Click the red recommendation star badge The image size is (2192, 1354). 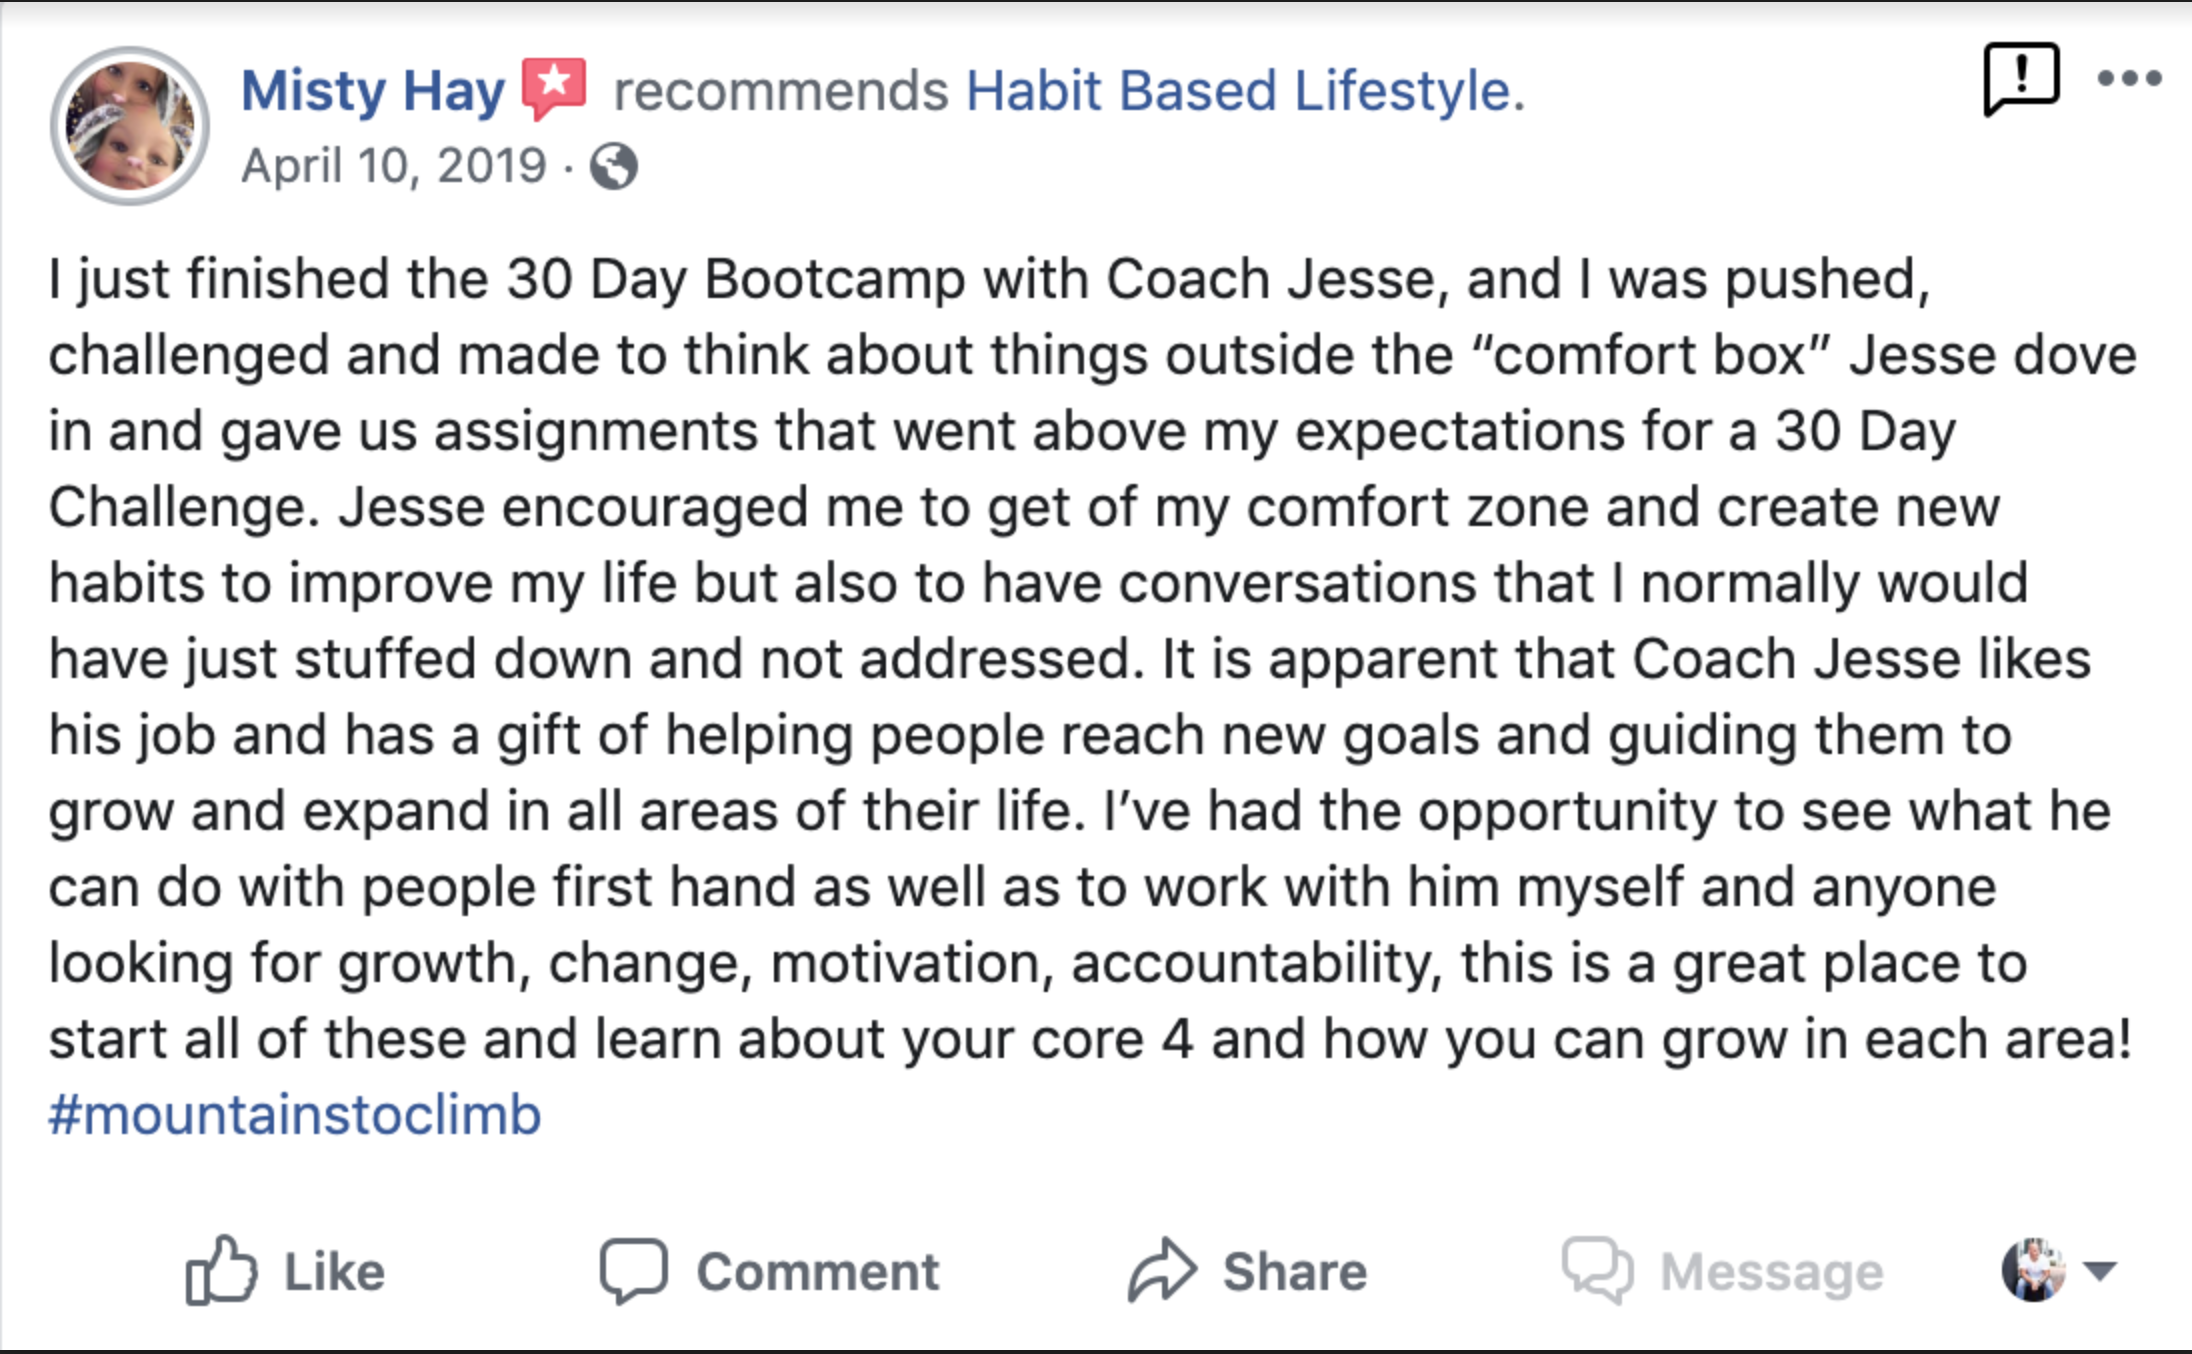pyautogui.click(x=554, y=88)
